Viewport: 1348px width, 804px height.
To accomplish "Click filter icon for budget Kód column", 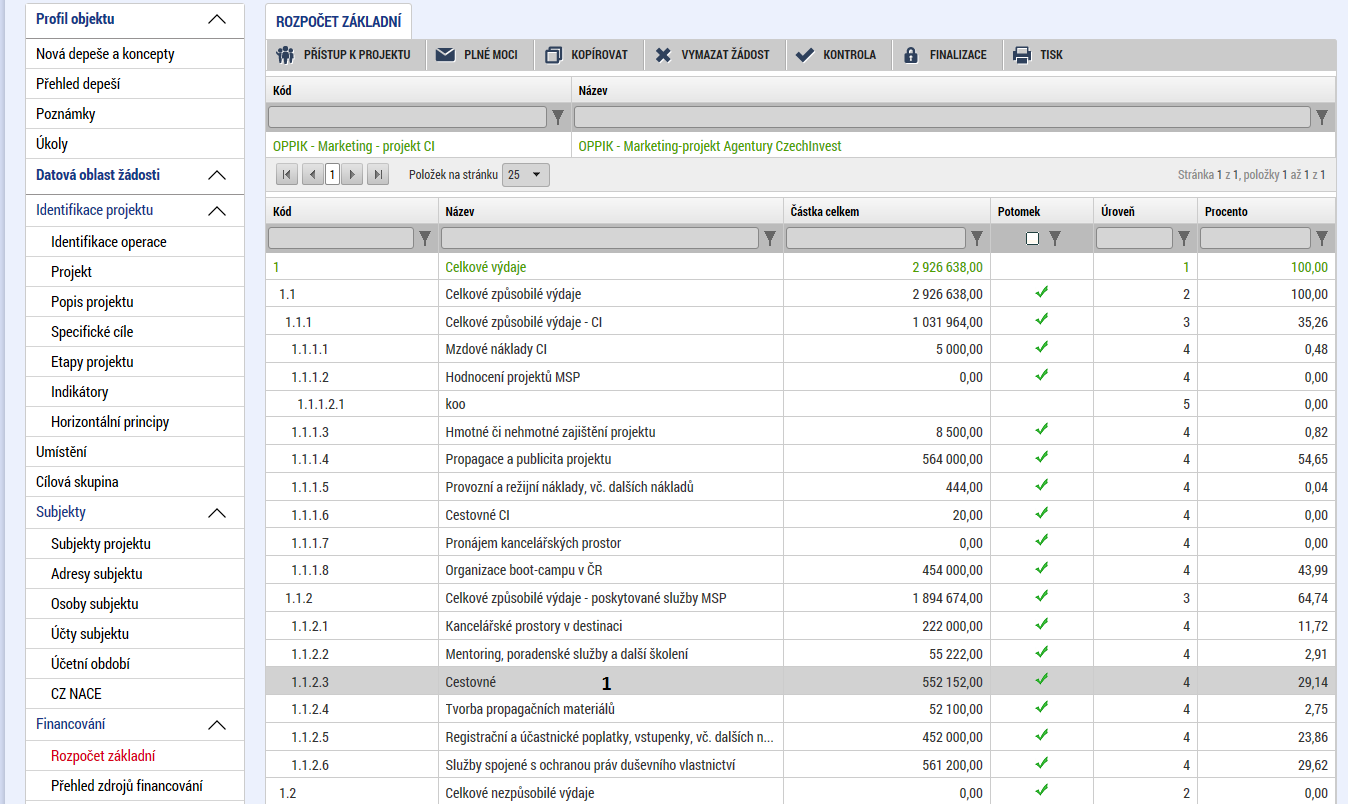I will (425, 238).
